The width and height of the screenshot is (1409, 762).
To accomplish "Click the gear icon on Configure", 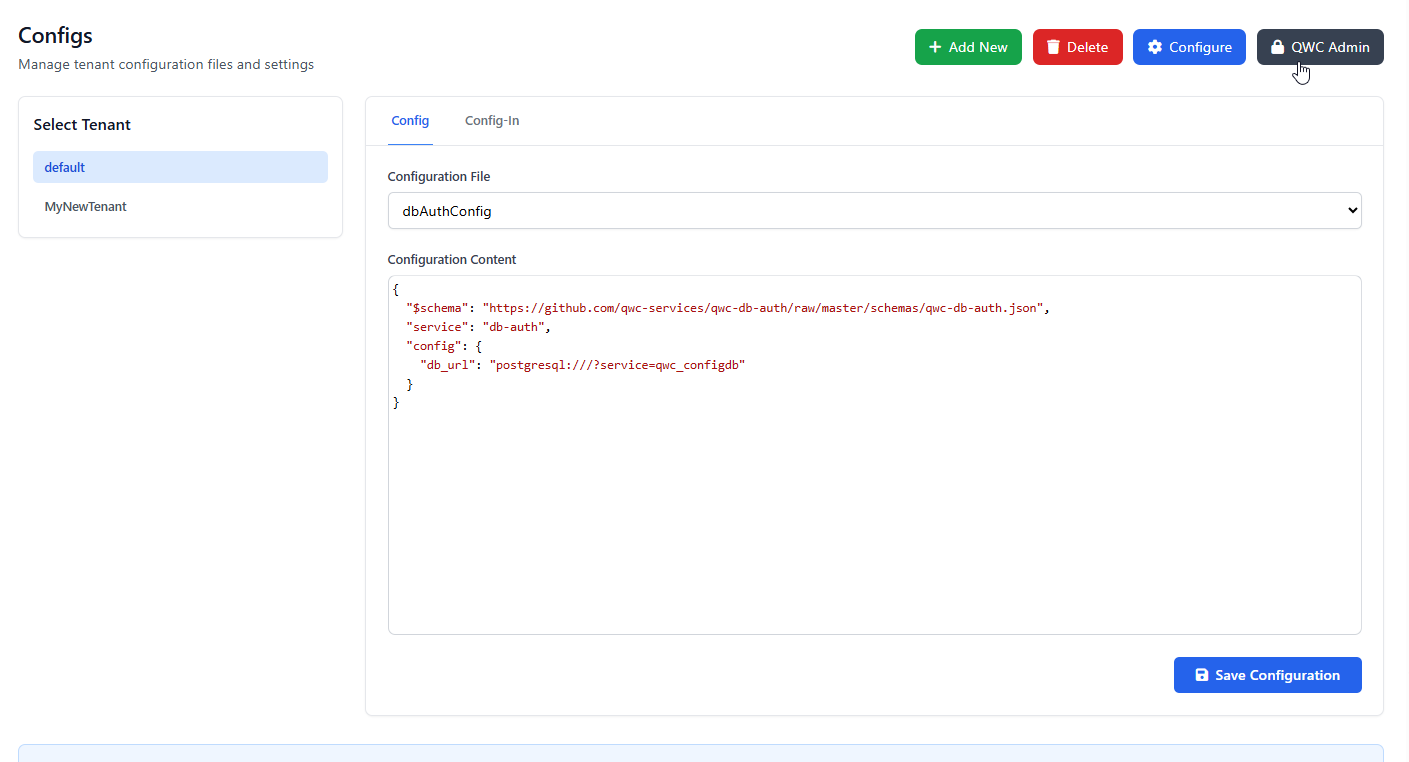I will [1155, 47].
